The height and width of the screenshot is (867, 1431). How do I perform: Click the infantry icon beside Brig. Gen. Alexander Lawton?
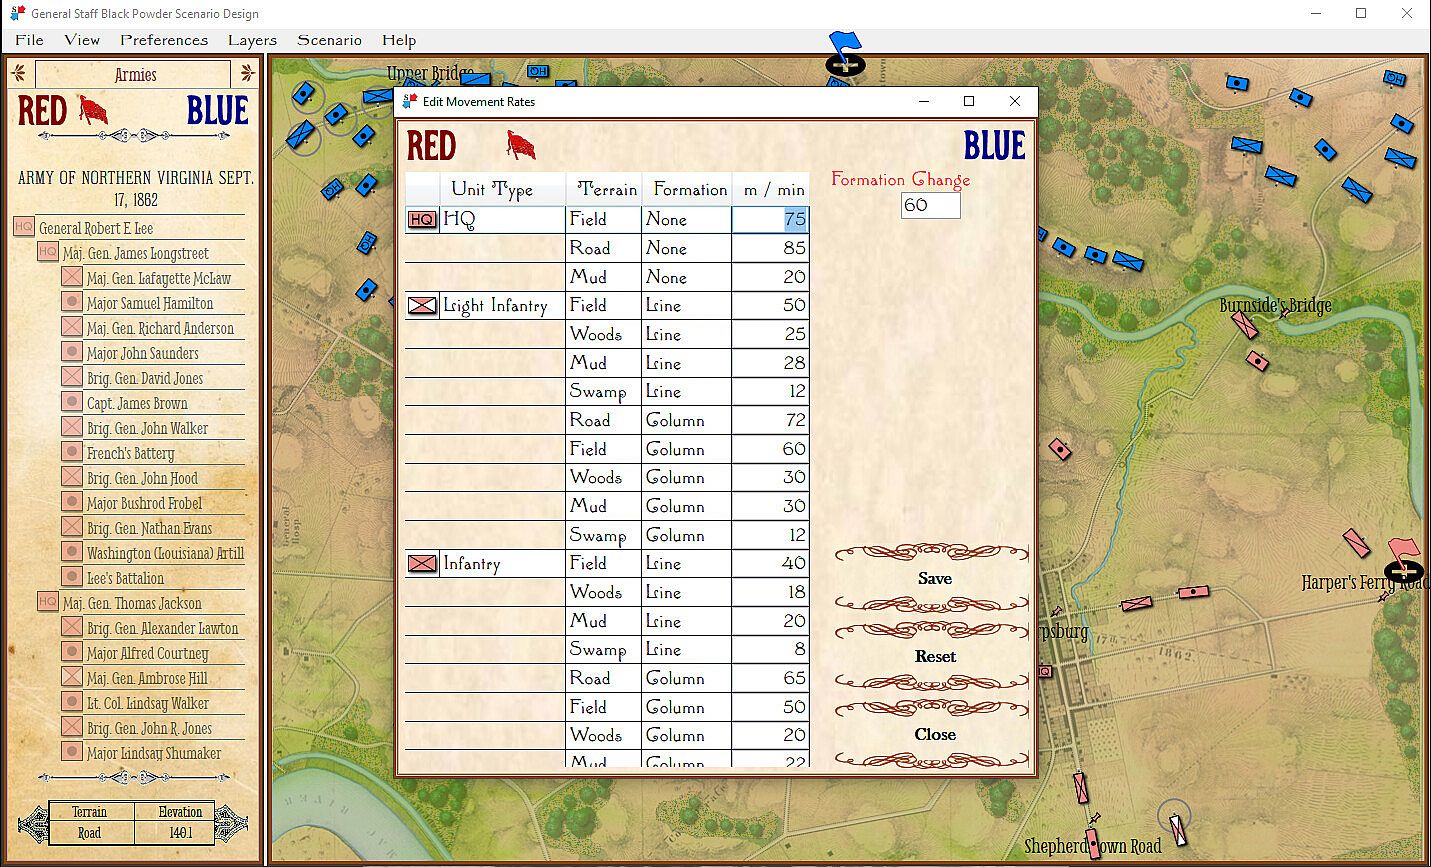[72, 627]
